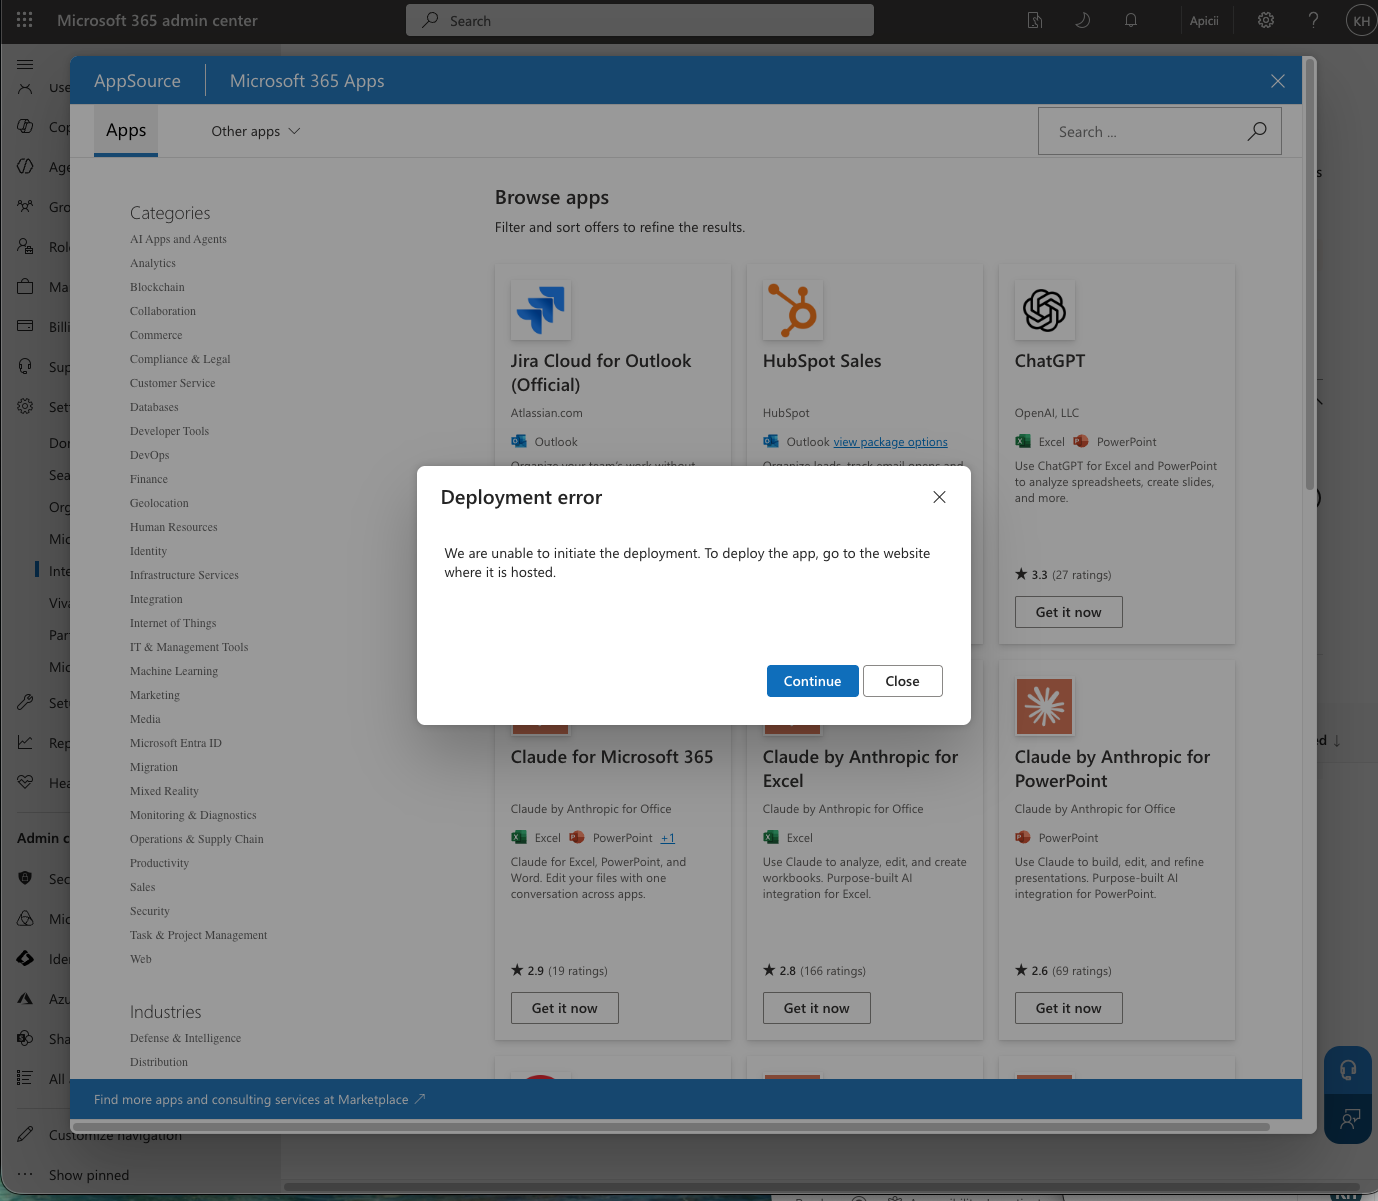Click Get it now for Claude for Excel
The width and height of the screenshot is (1378, 1201).
[x=817, y=1008]
